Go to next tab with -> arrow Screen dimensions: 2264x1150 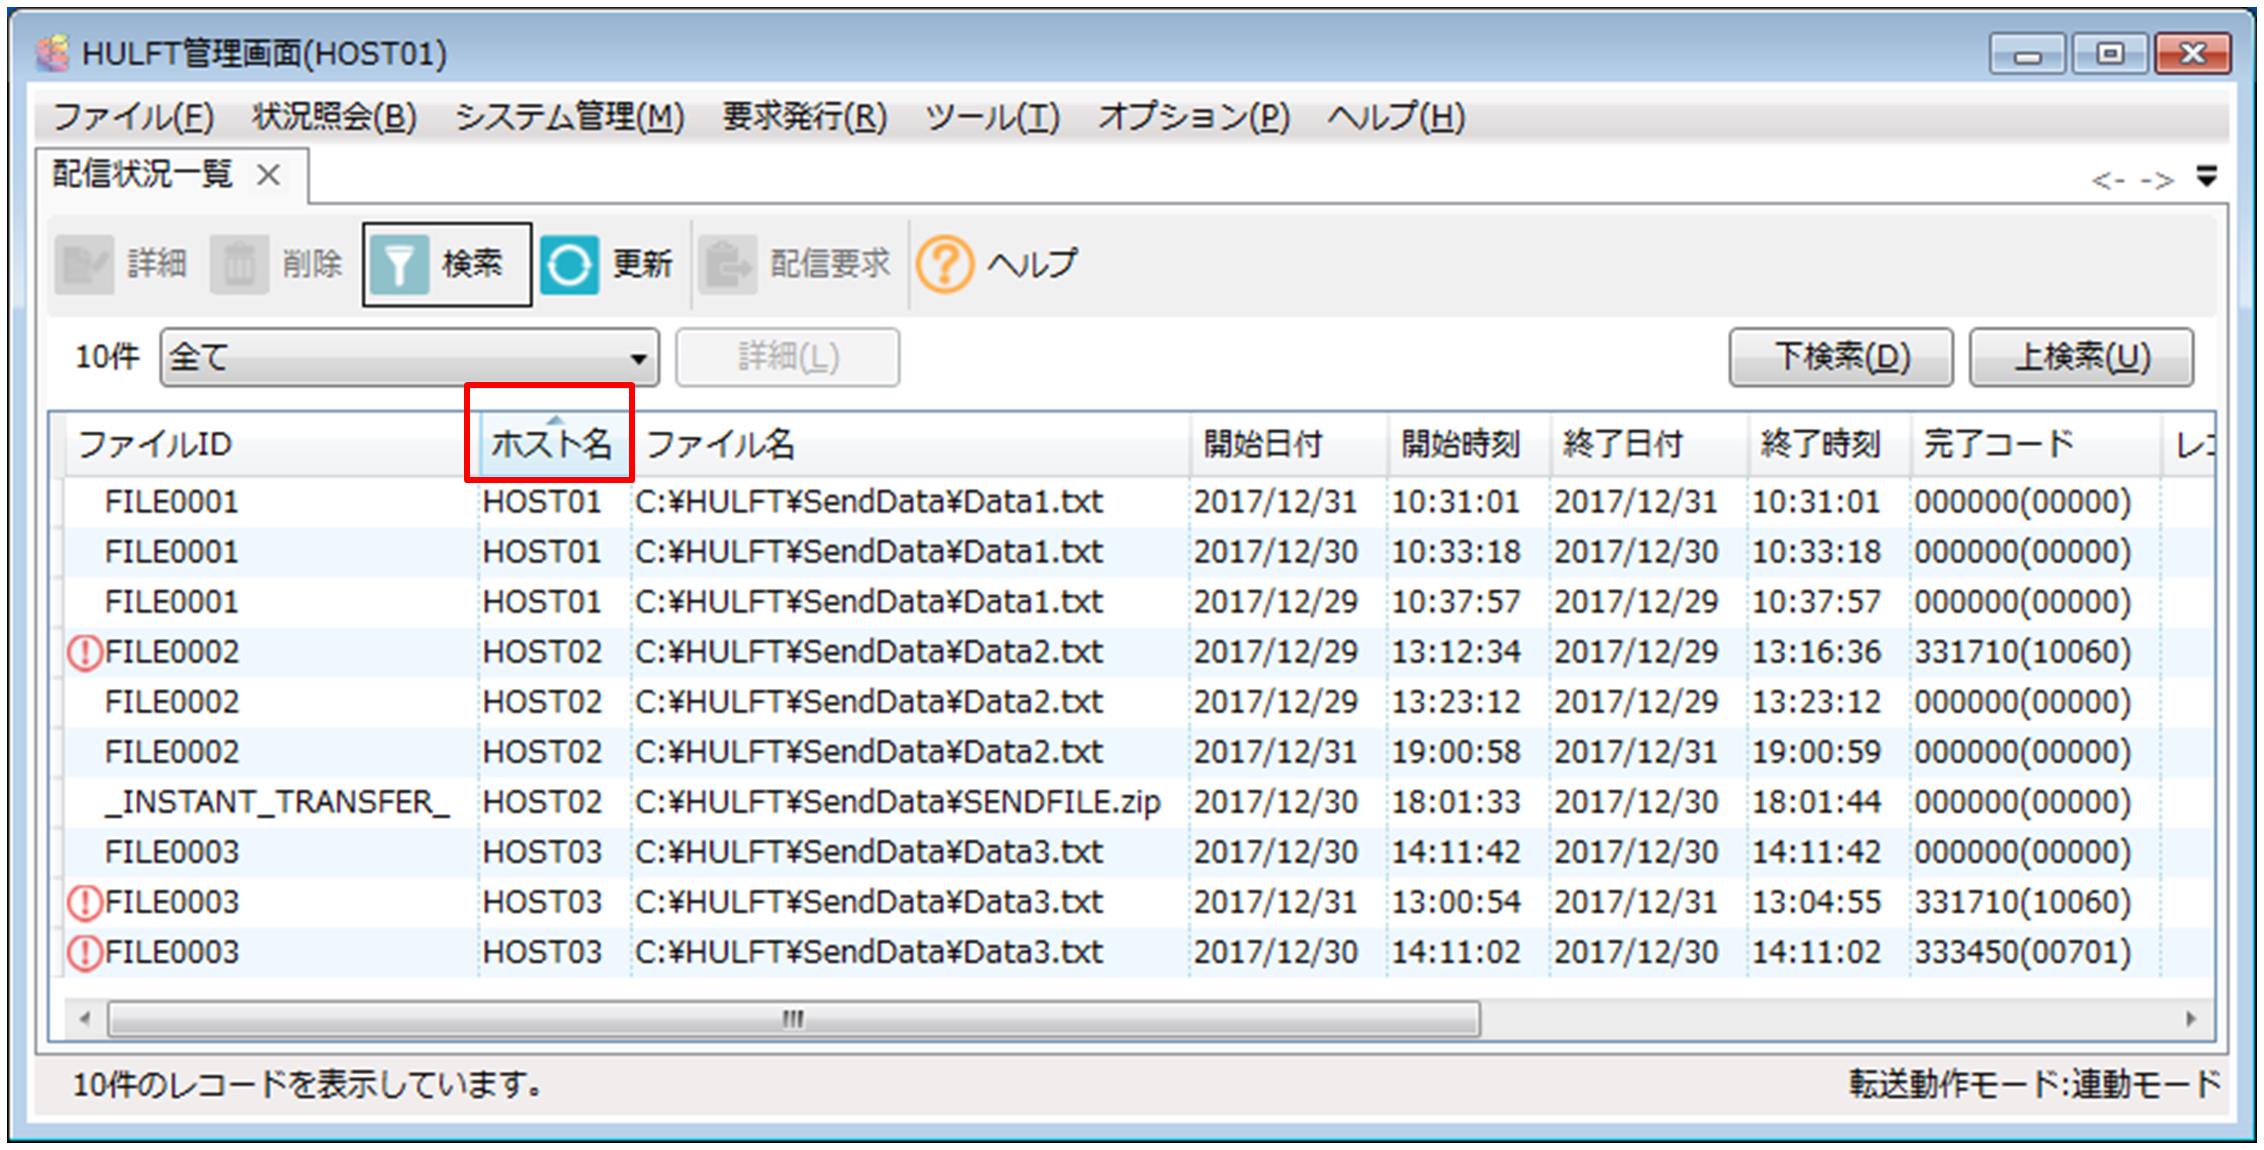click(2156, 180)
